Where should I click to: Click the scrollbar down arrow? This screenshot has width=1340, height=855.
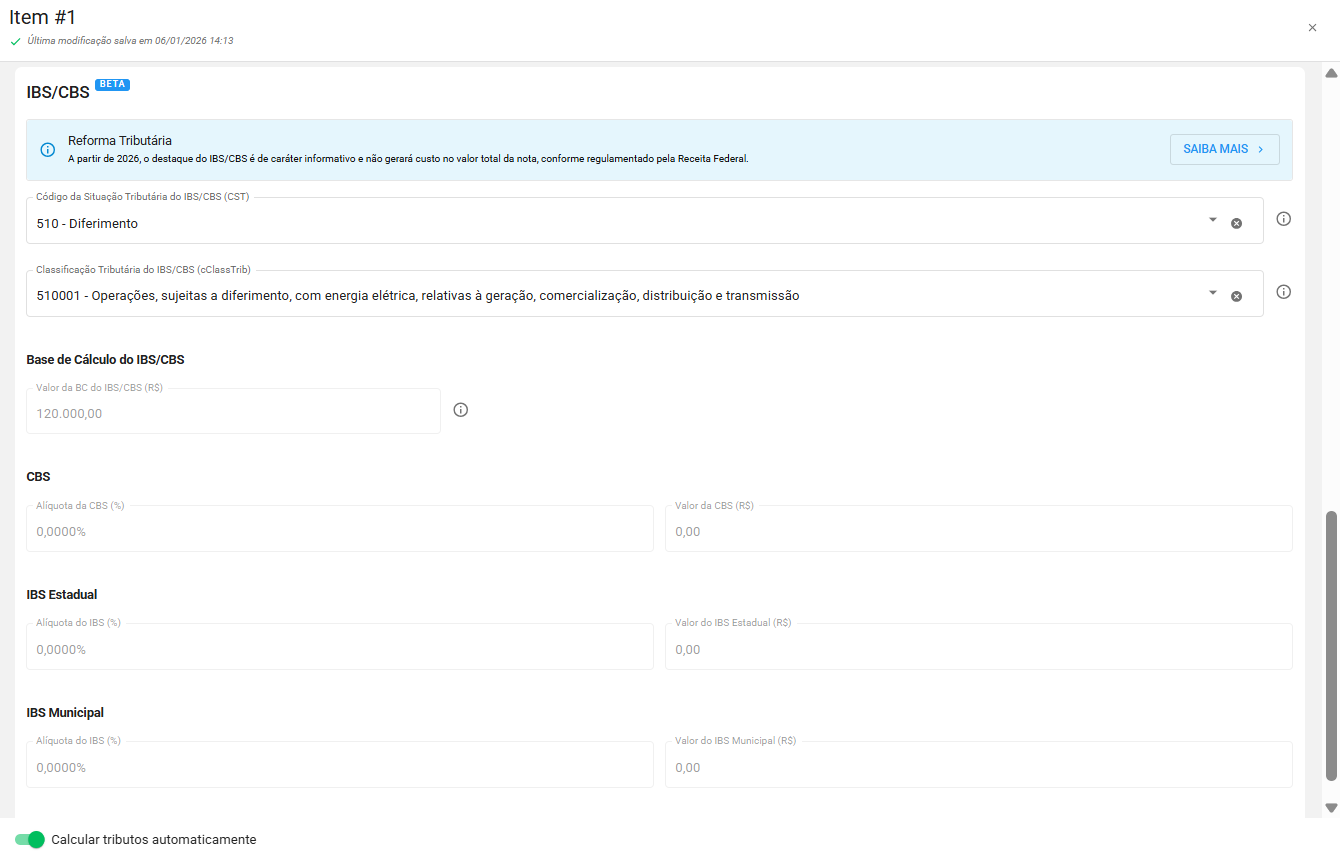(x=1331, y=807)
